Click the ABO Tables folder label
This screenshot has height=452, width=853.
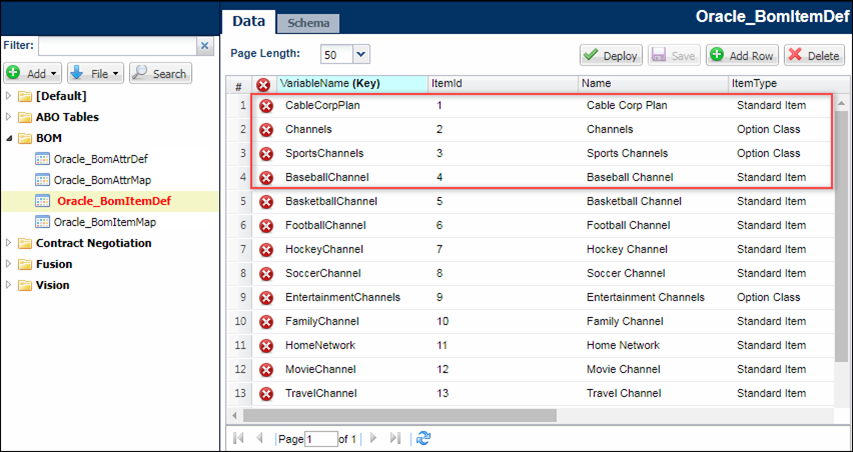click(67, 117)
